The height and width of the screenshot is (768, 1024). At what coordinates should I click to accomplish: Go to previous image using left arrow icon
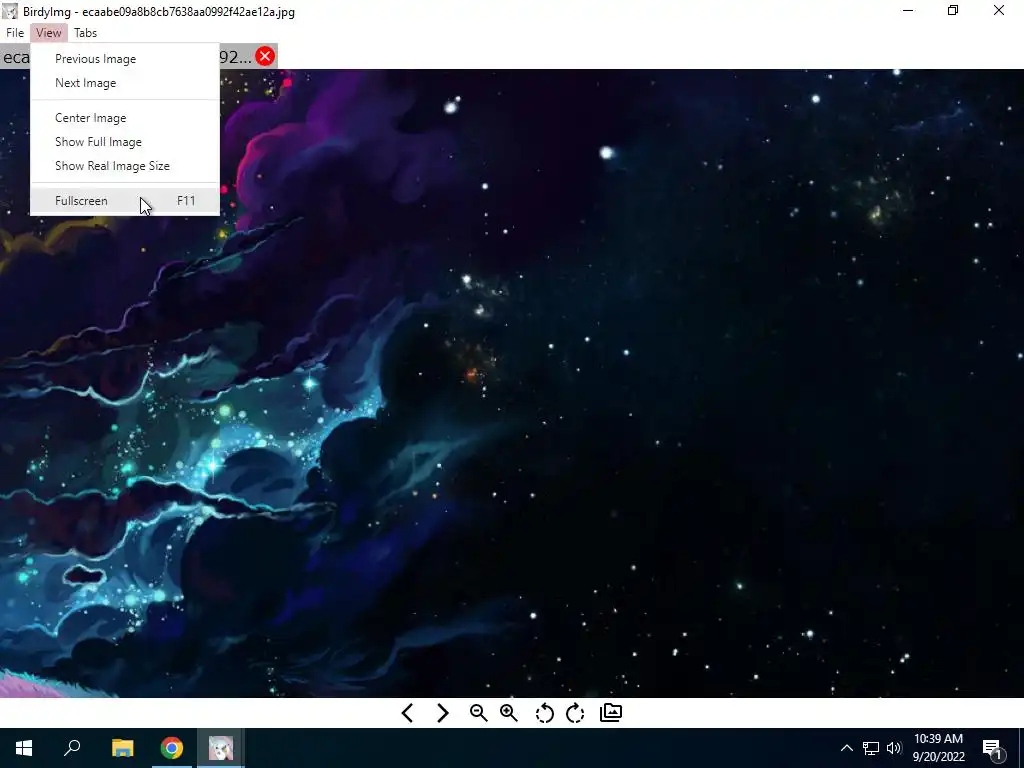(x=408, y=712)
